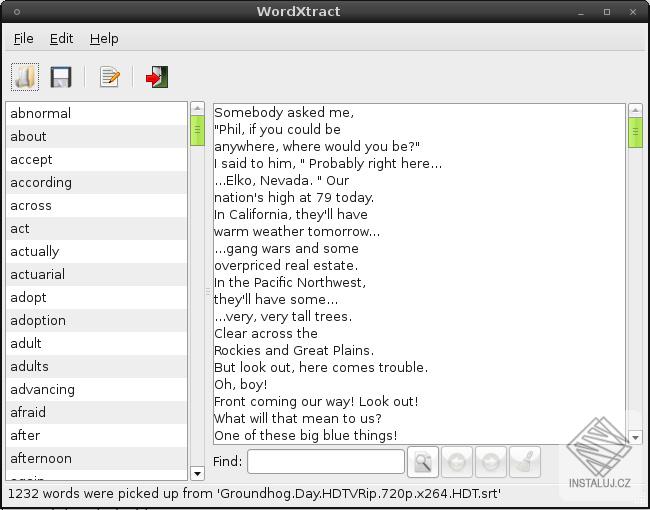This screenshot has width=650, height=510.
Task: Click the line 'overpriced real estate.'
Action: point(286,265)
